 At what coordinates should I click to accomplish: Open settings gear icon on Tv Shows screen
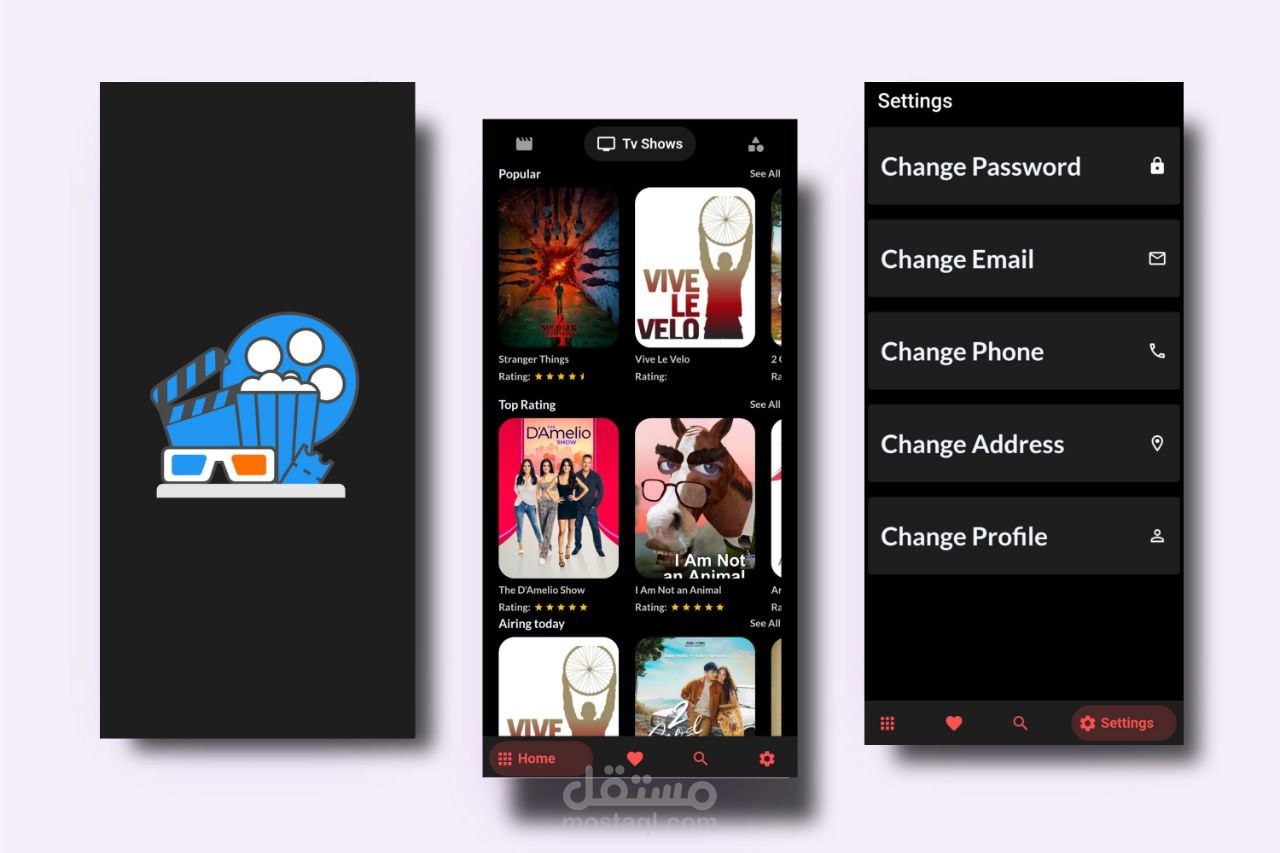767,759
